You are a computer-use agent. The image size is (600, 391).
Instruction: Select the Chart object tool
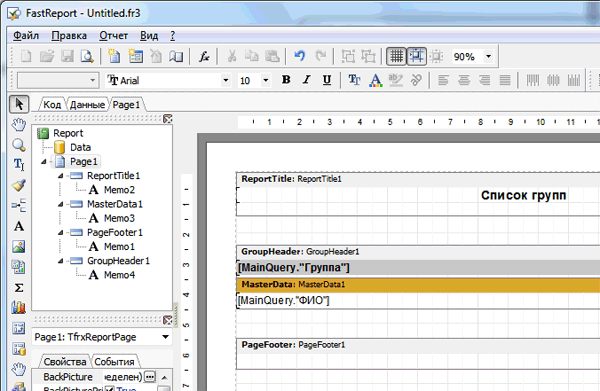click(18, 307)
